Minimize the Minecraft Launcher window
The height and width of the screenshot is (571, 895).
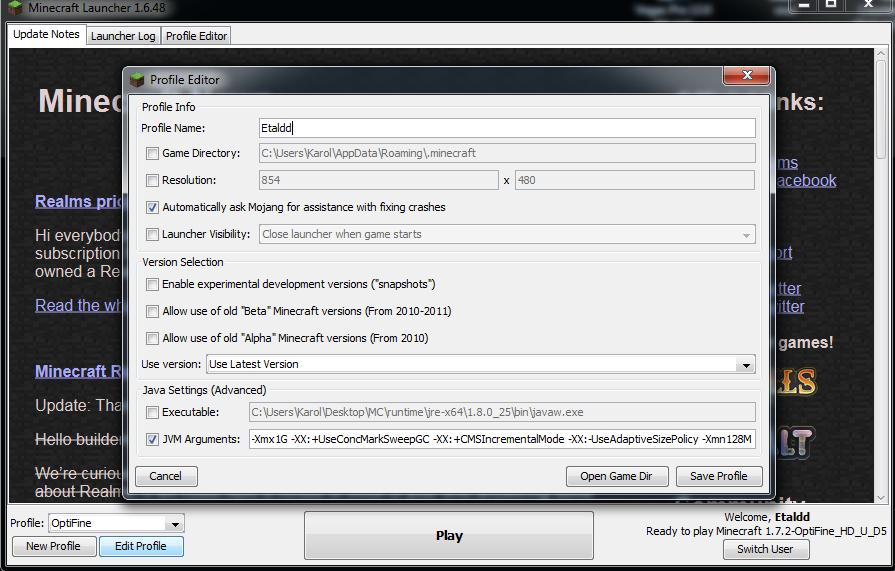coord(804,5)
